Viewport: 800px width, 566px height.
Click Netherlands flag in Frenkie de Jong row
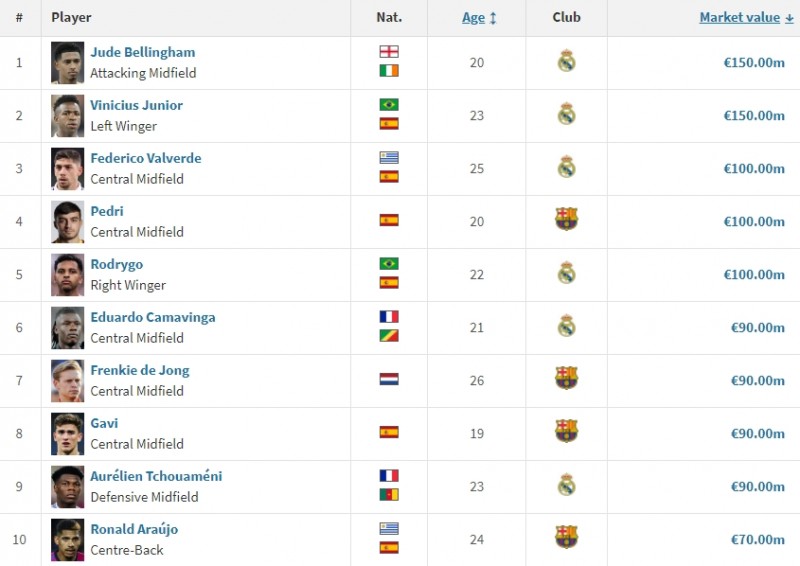pyautogui.click(x=389, y=380)
